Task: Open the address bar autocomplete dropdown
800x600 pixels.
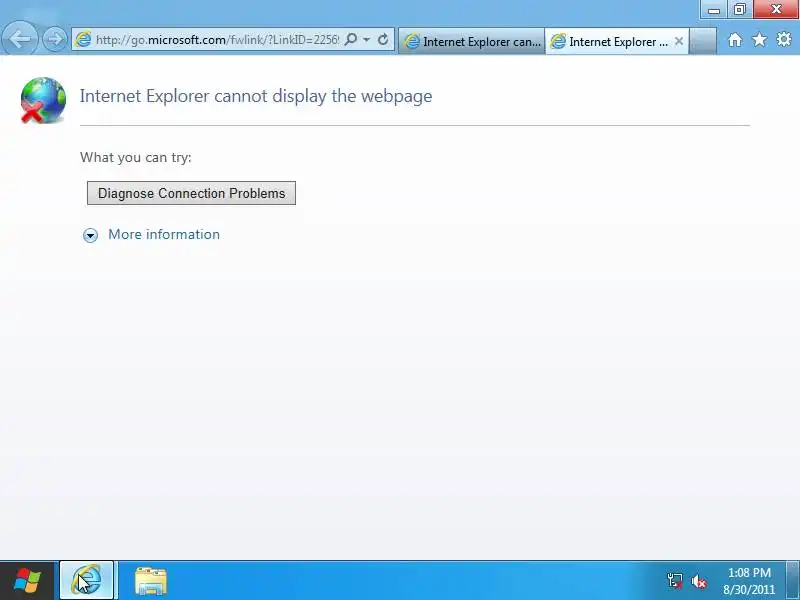Action: [x=366, y=39]
